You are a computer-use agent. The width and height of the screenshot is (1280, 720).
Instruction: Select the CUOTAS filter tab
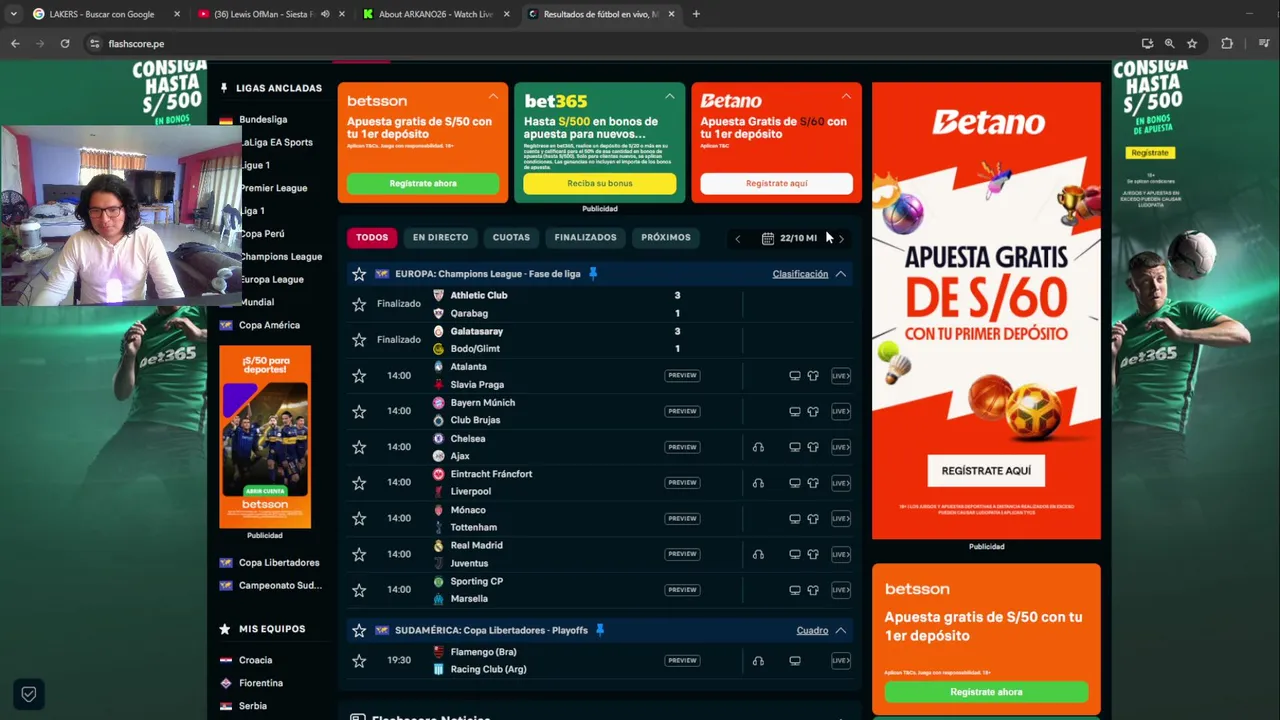[511, 238]
